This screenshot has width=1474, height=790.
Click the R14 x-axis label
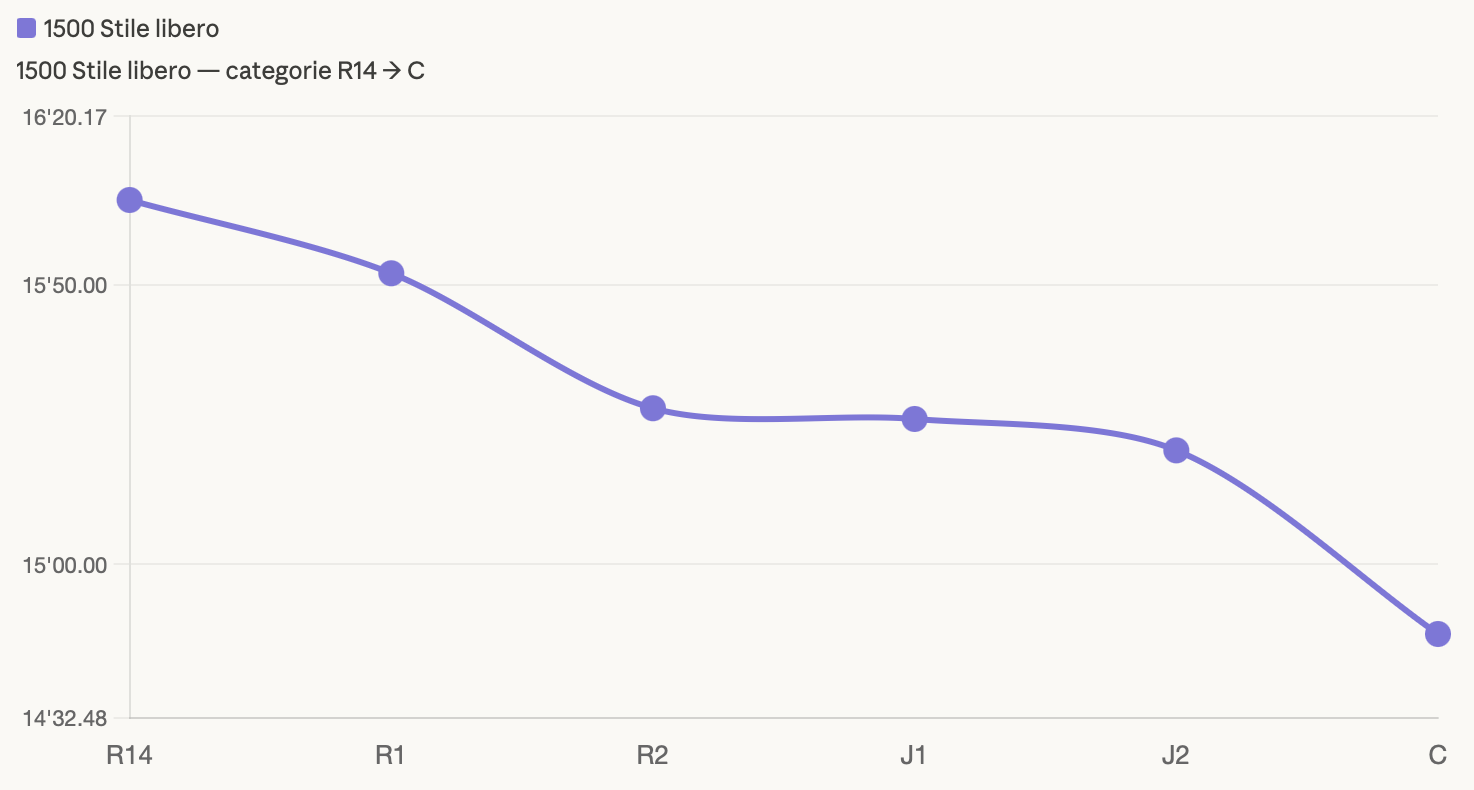pyautogui.click(x=130, y=755)
